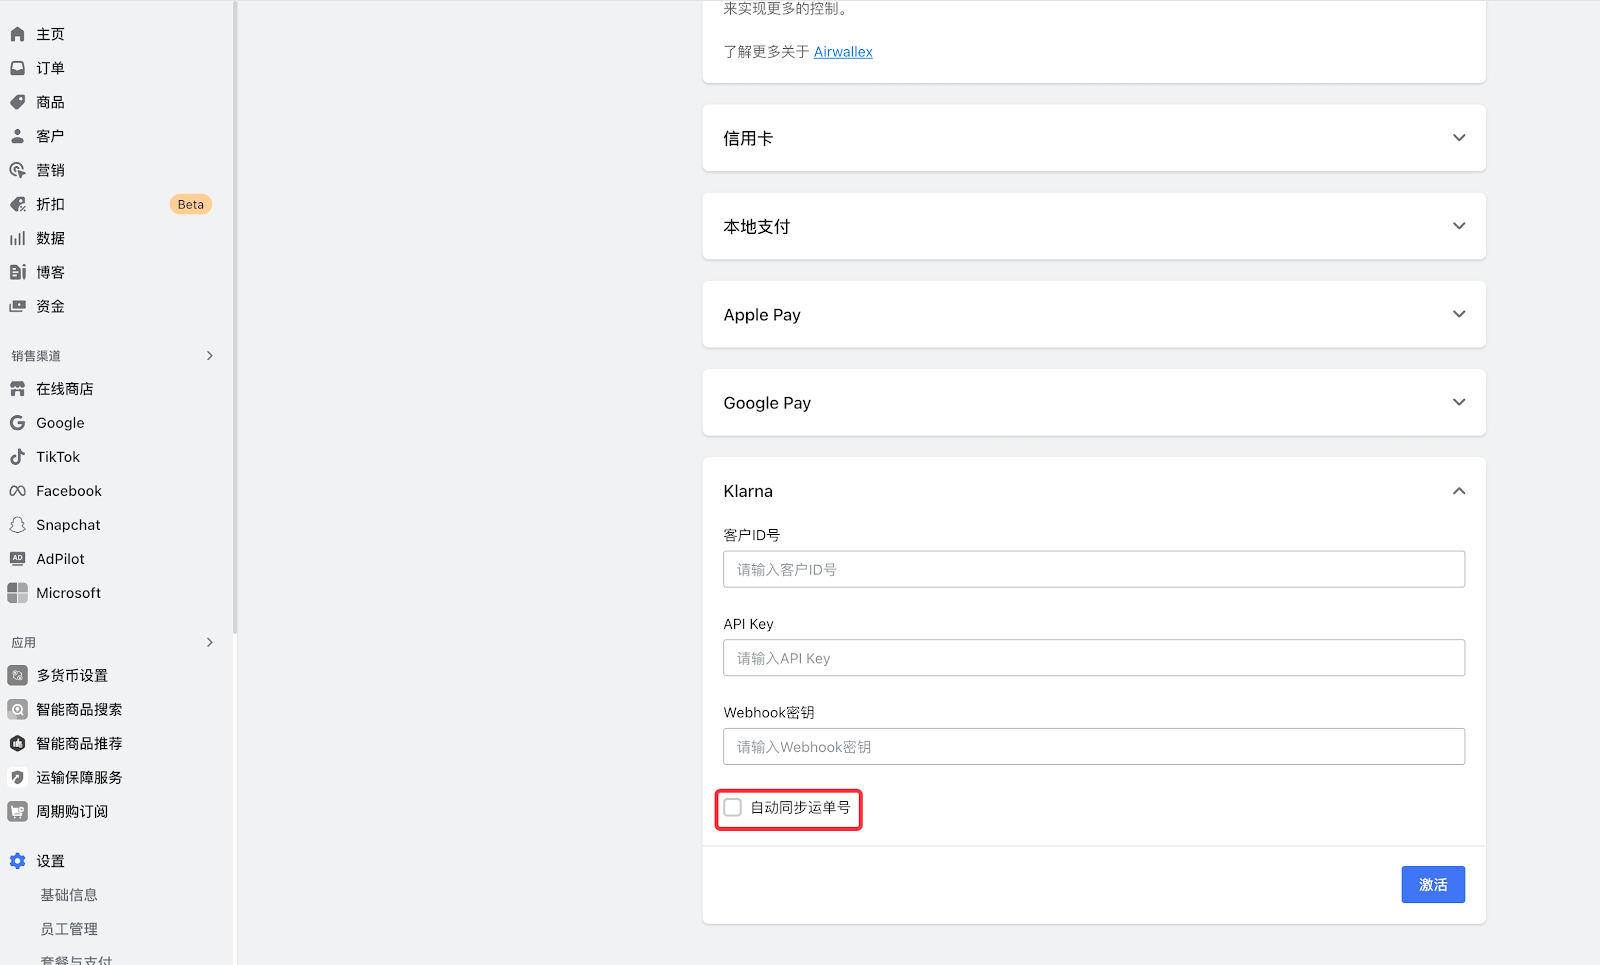The image size is (1600, 965).
Task: Click the Facebook meta icon
Action: coord(17,491)
